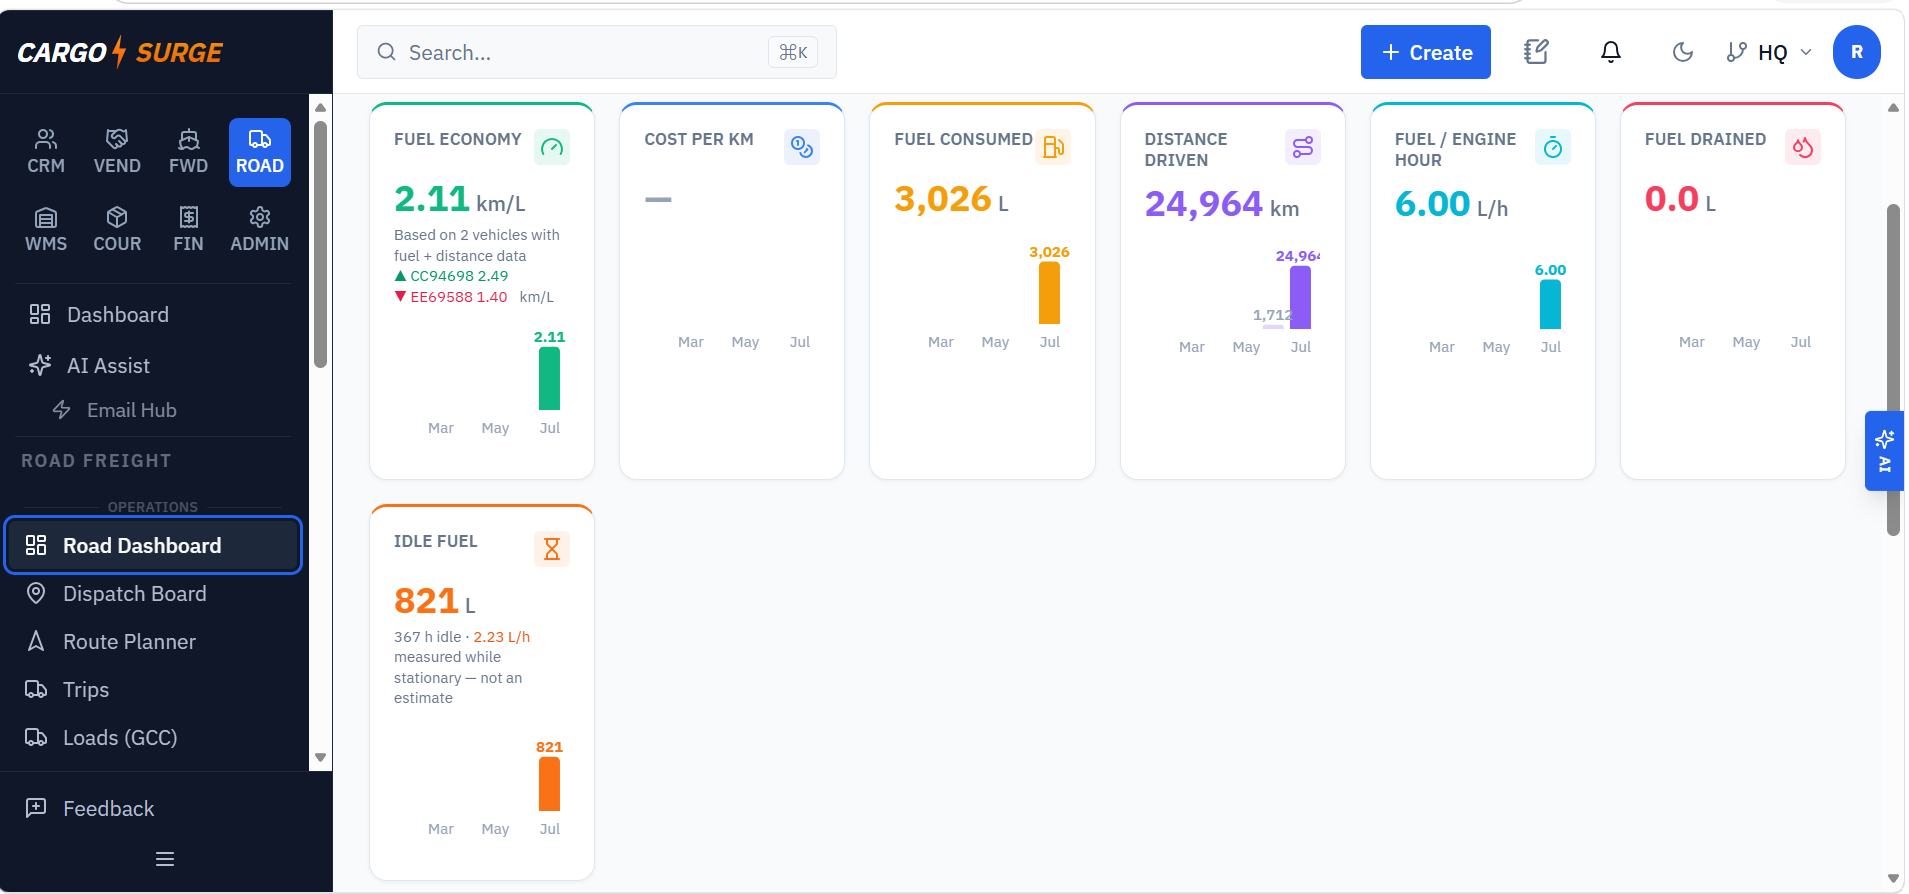
Task: Open the FIN finance module
Action: click(188, 230)
